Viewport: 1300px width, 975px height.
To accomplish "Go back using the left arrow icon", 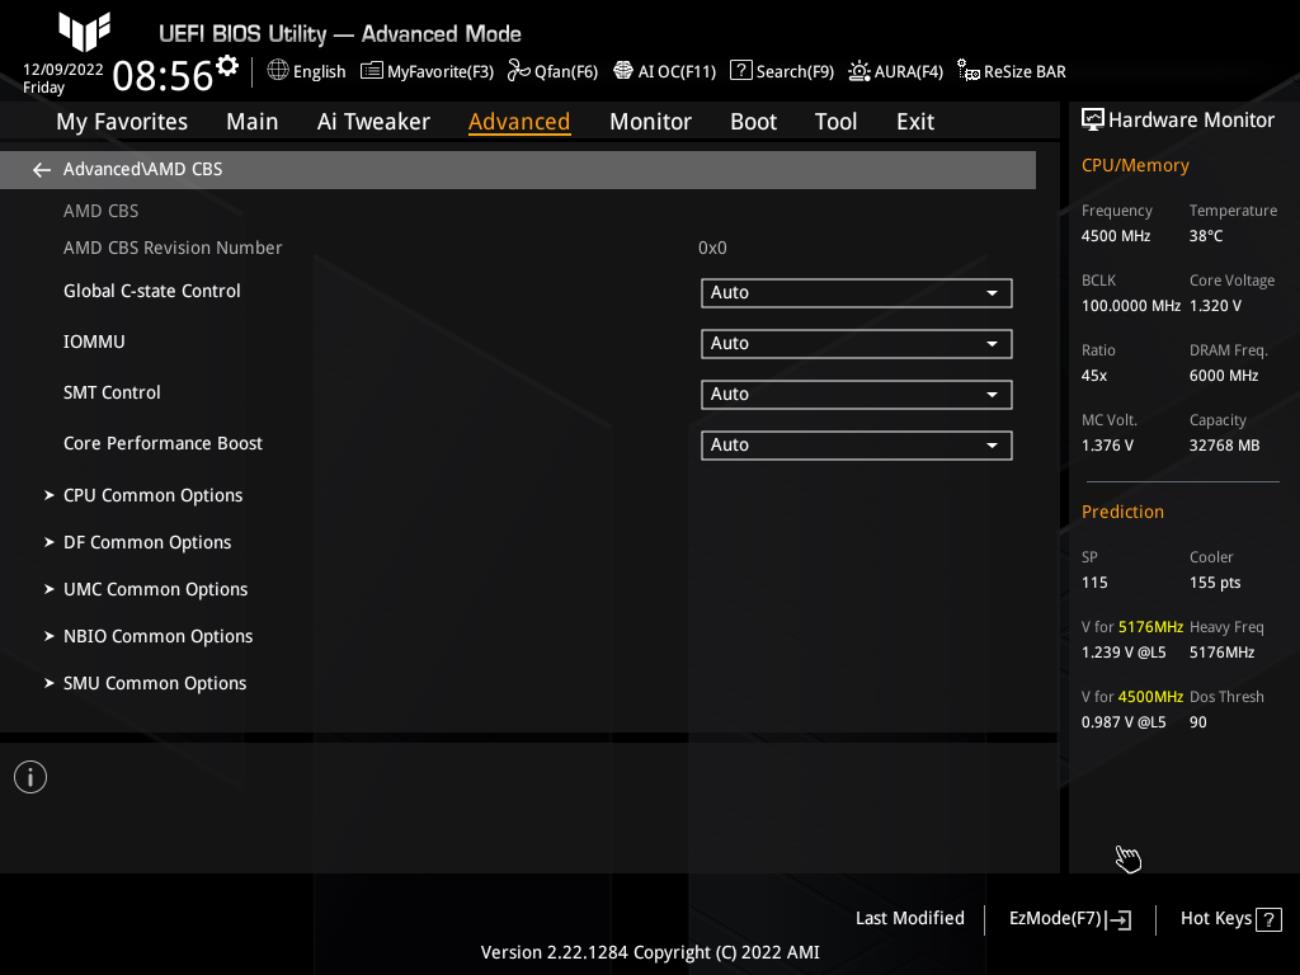I will tap(41, 170).
